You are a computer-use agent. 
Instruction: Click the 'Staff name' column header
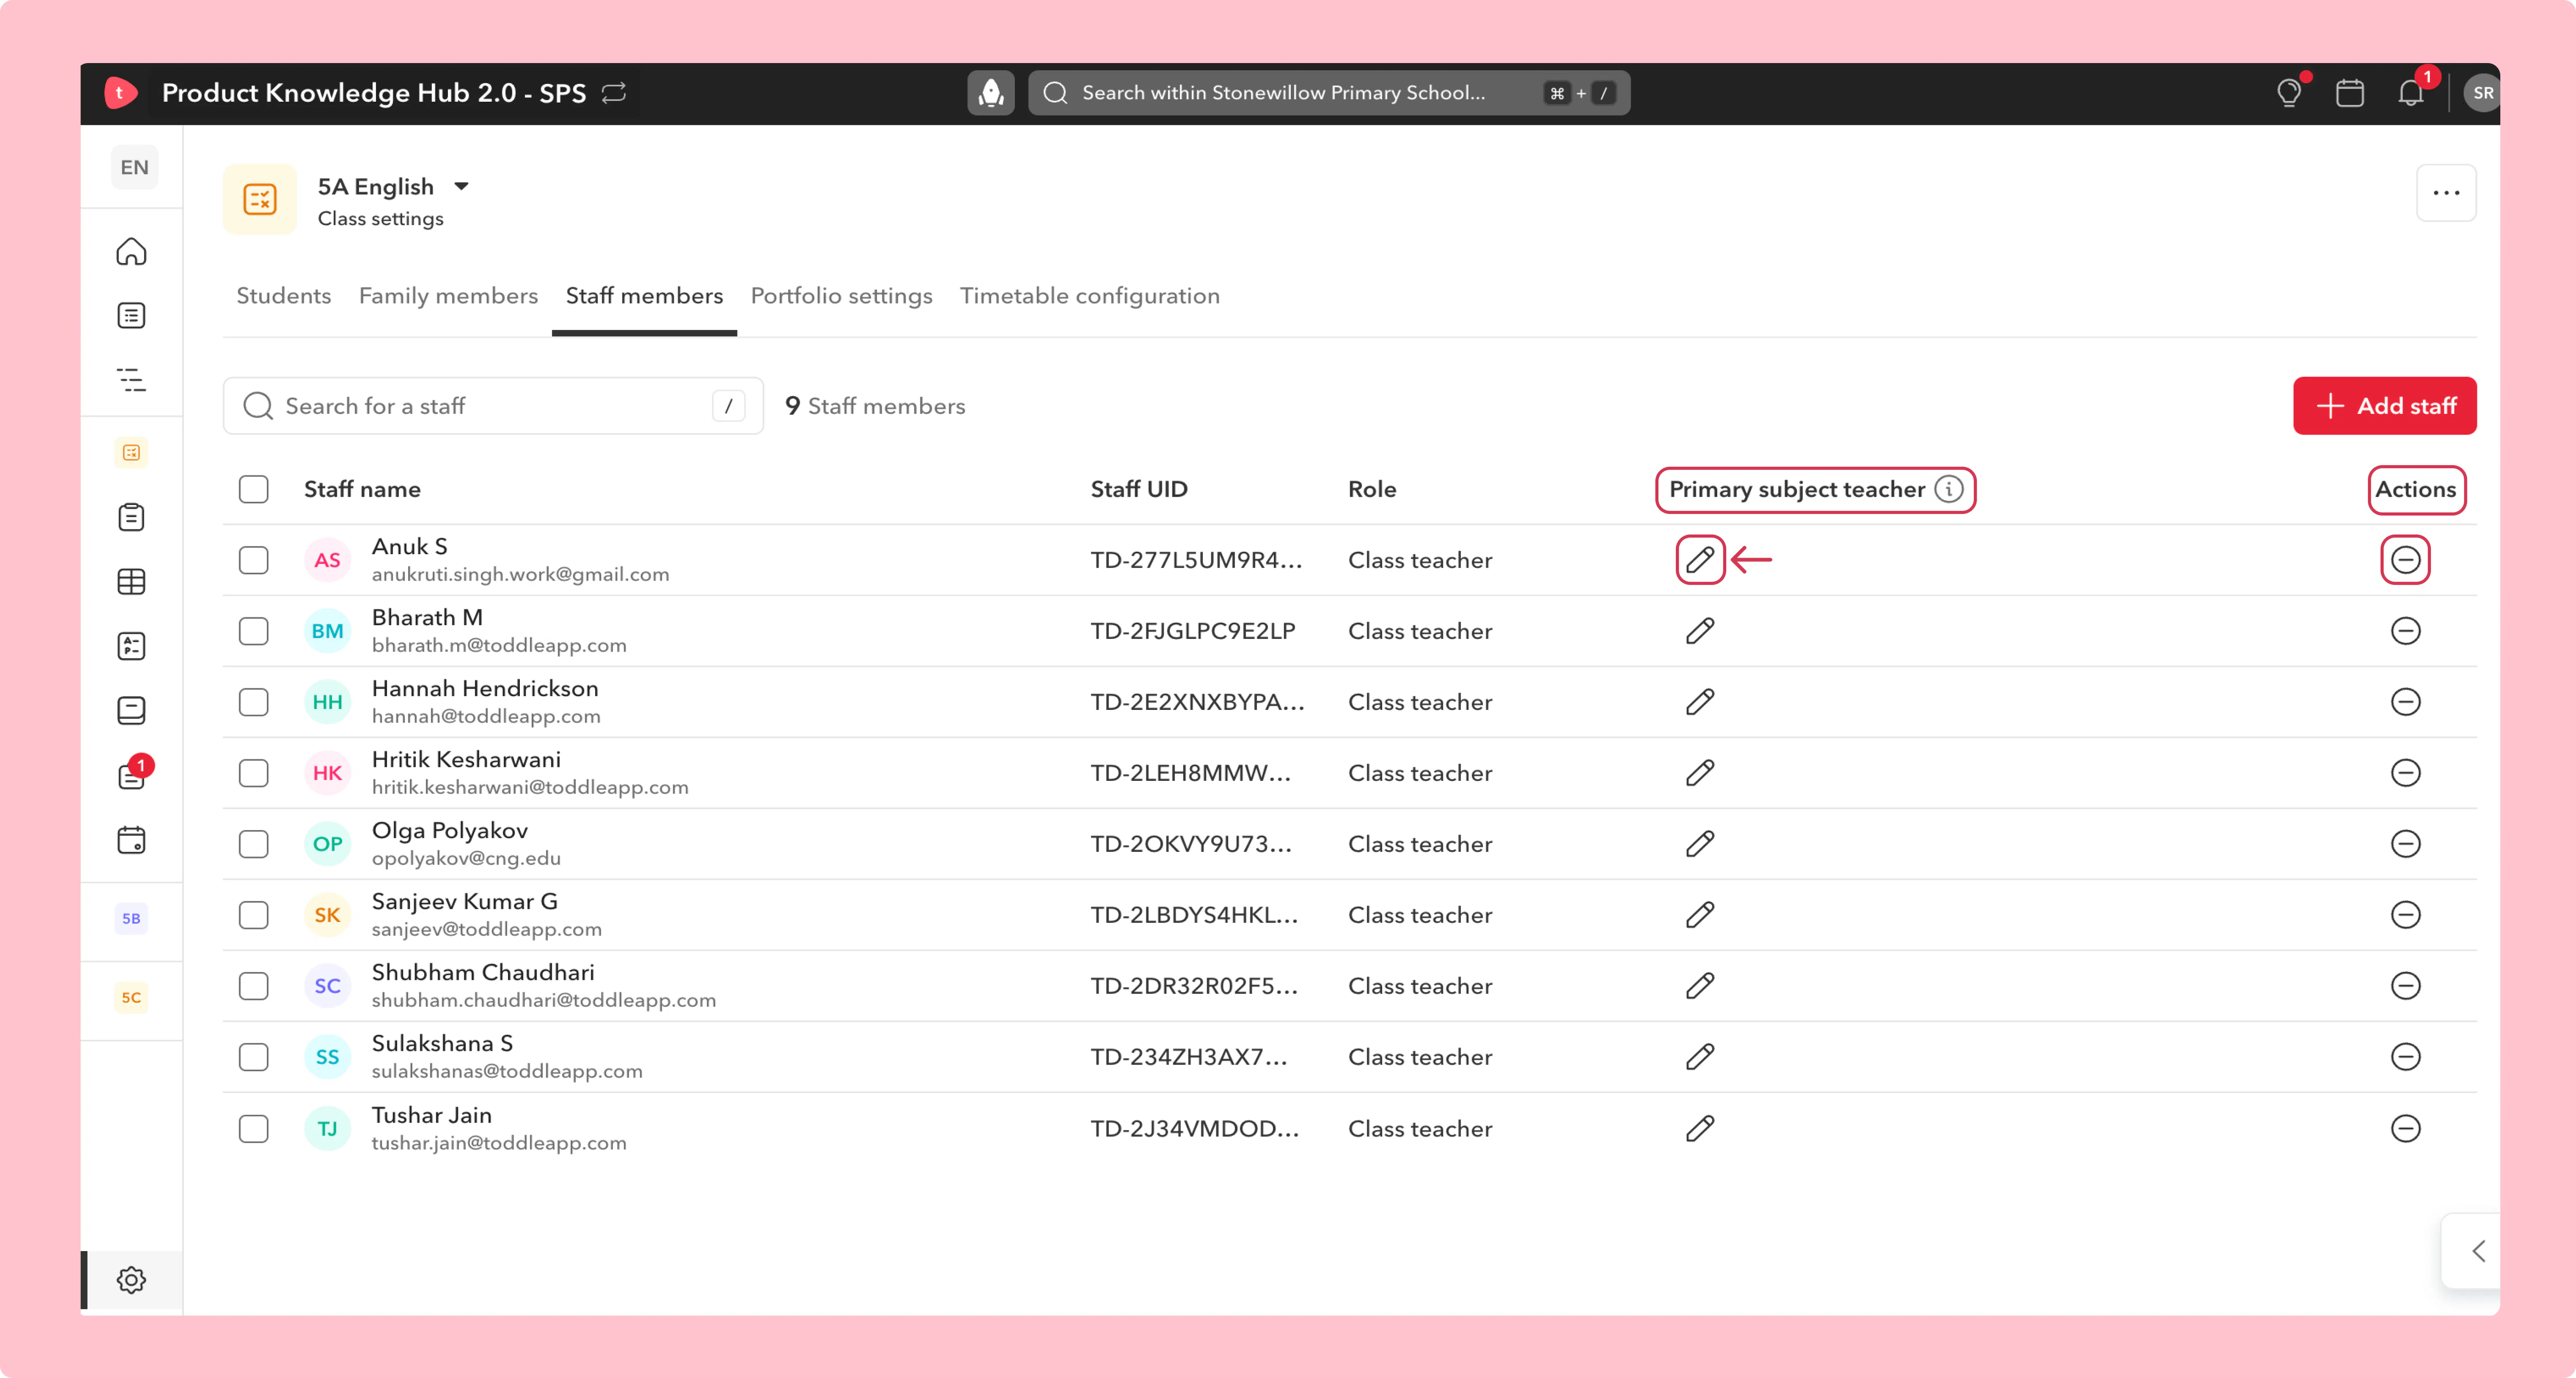pos(362,489)
